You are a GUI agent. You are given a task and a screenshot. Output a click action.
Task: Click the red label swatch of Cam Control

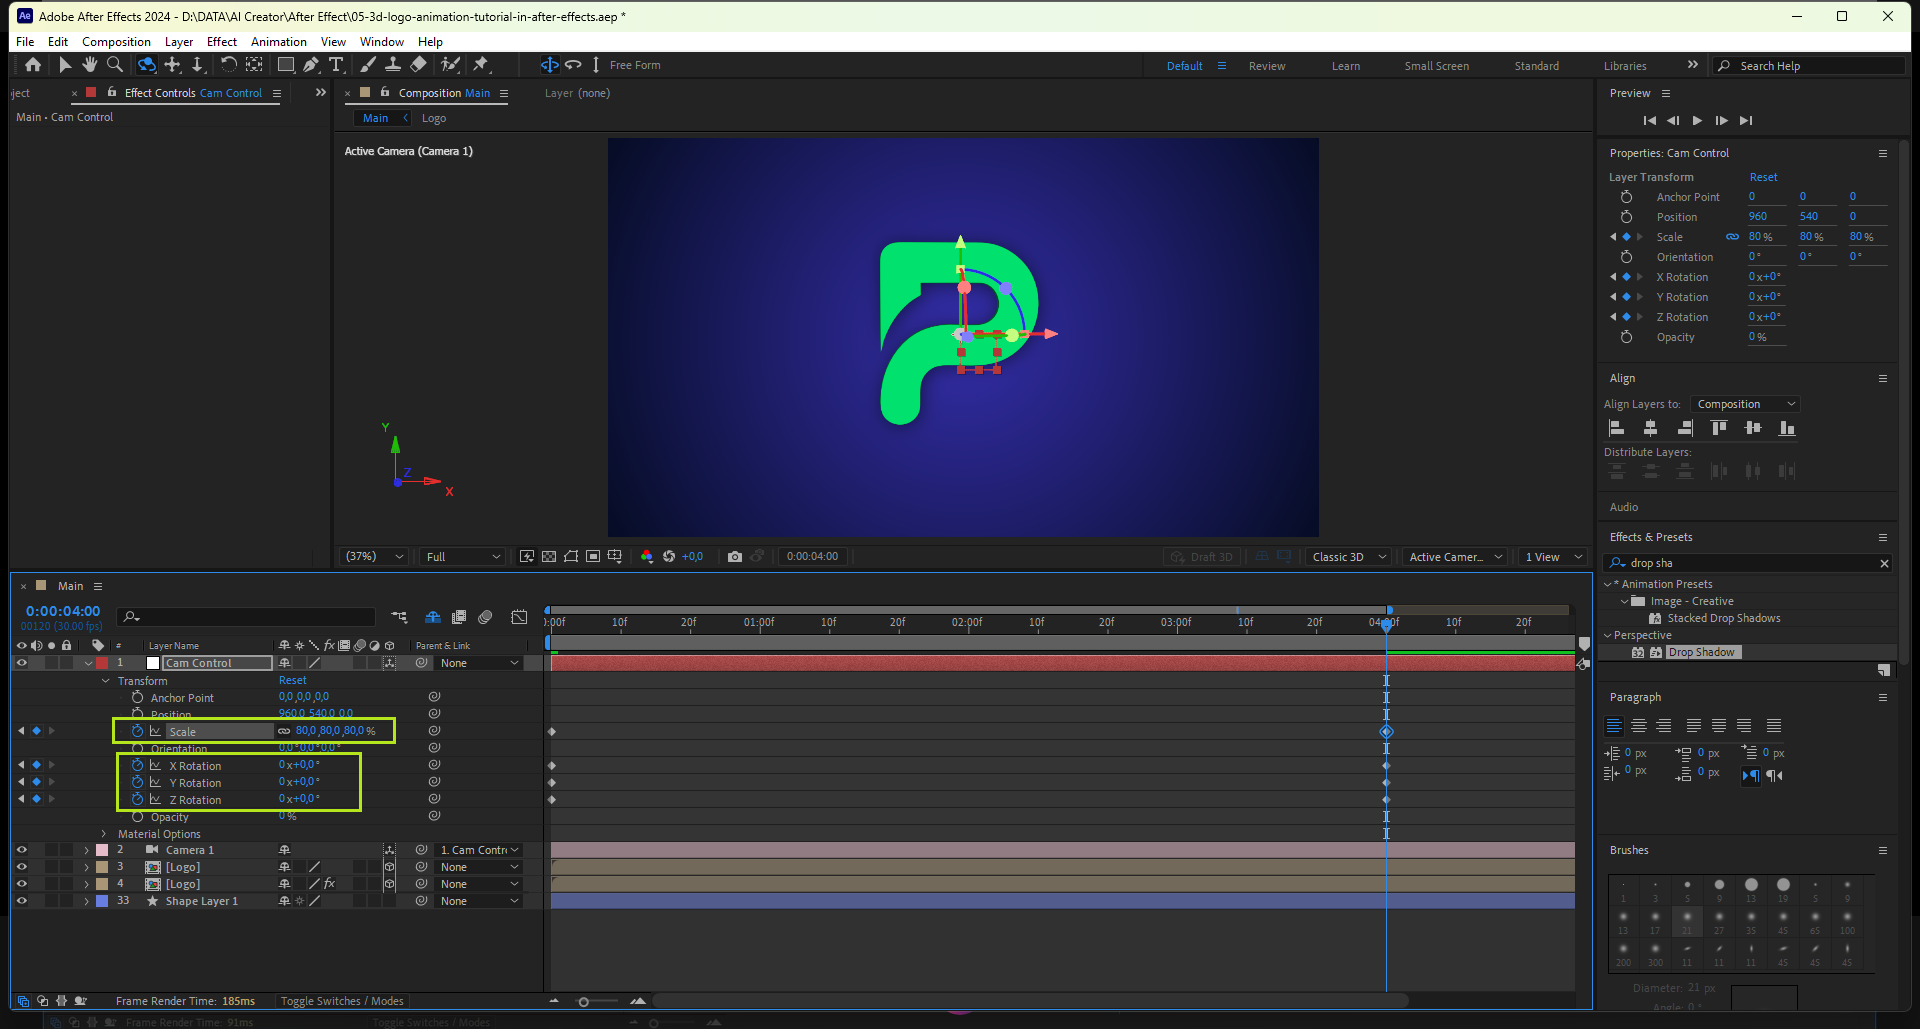click(x=102, y=663)
